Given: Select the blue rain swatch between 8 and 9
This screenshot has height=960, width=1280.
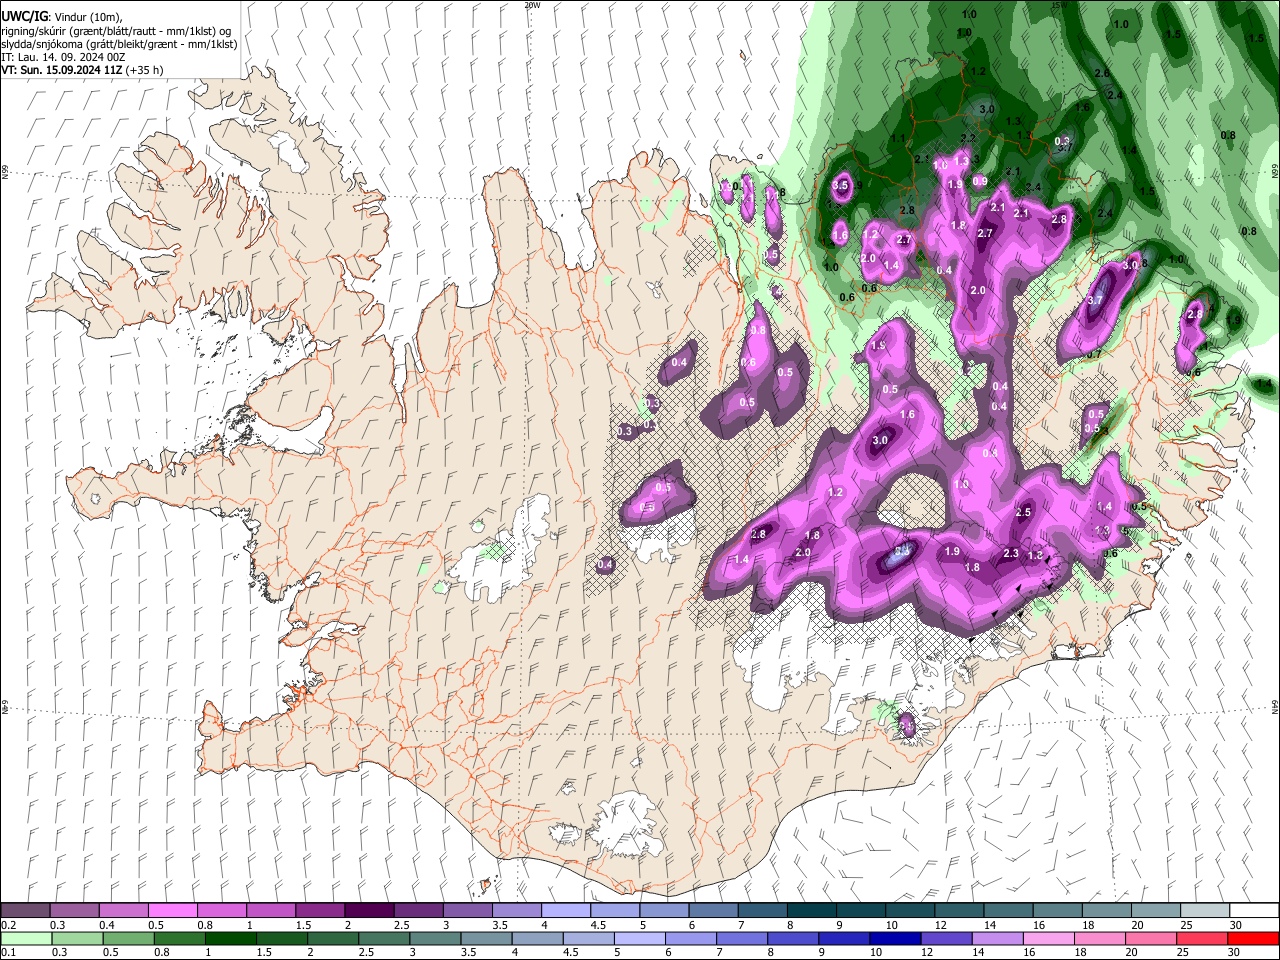Looking at the screenshot, I should click(793, 938).
